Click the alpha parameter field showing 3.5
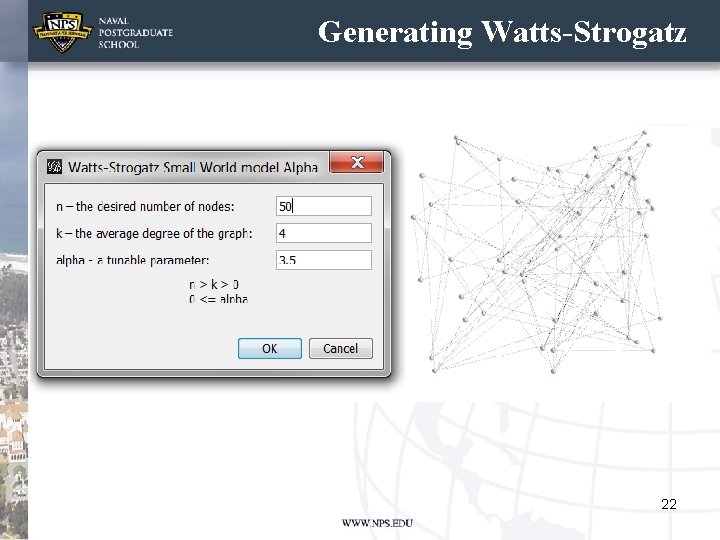Image resolution: width=720 pixels, height=540 pixels. (324, 260)
